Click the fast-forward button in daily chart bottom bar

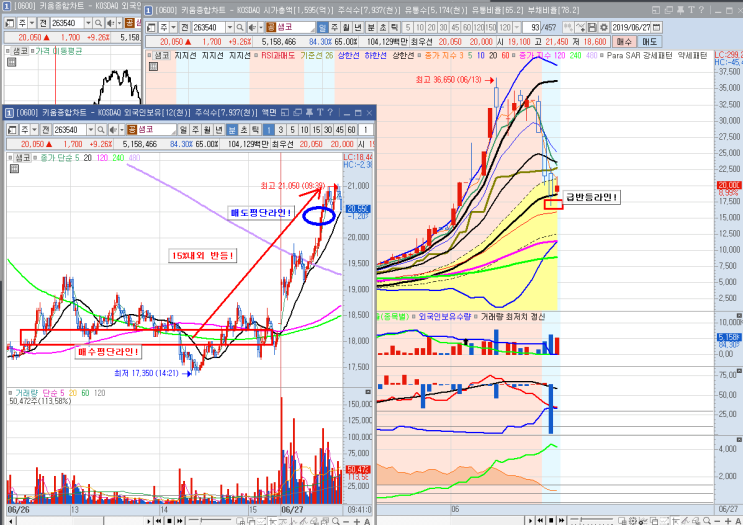coord(562,520)
